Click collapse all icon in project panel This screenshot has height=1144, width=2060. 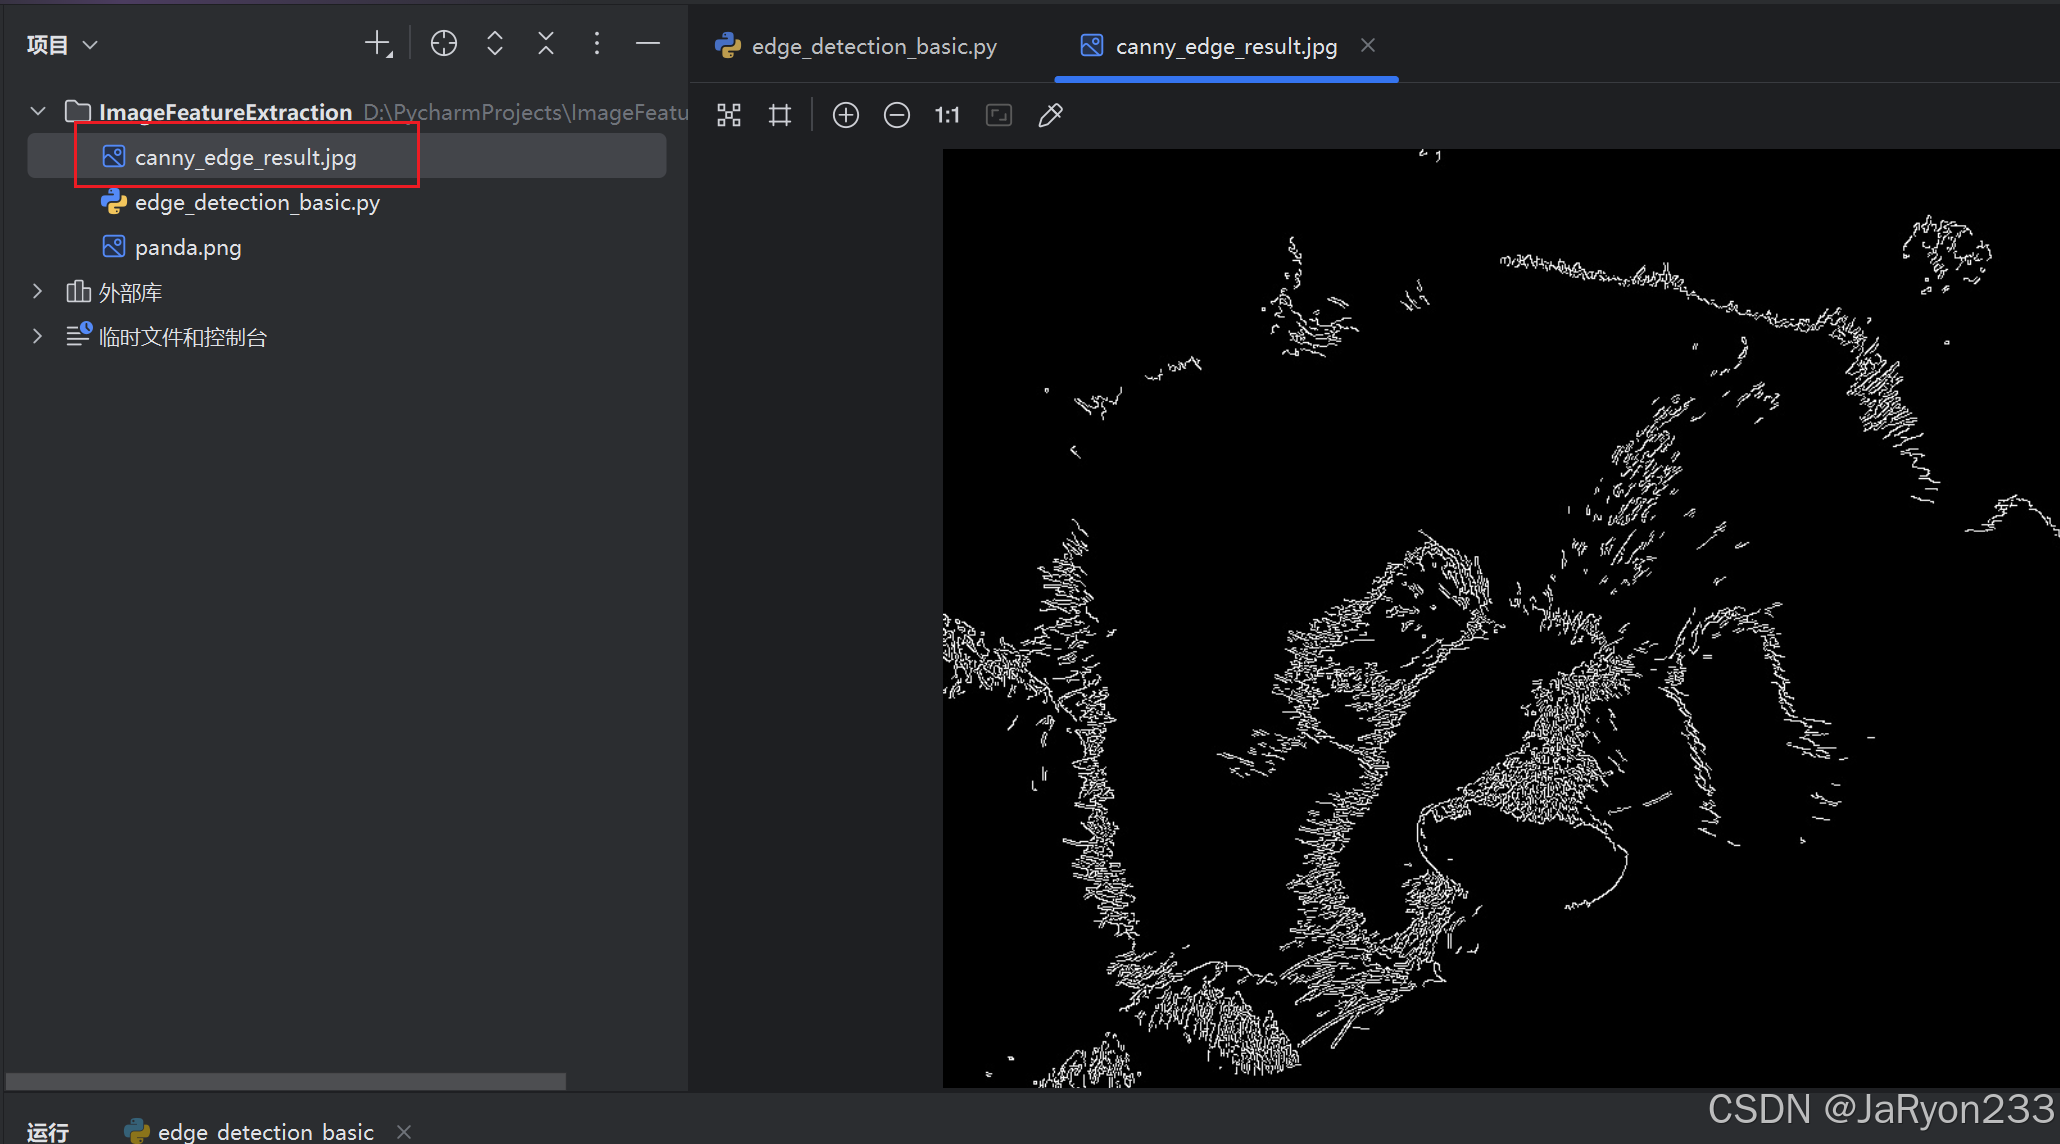coord(546,44)
